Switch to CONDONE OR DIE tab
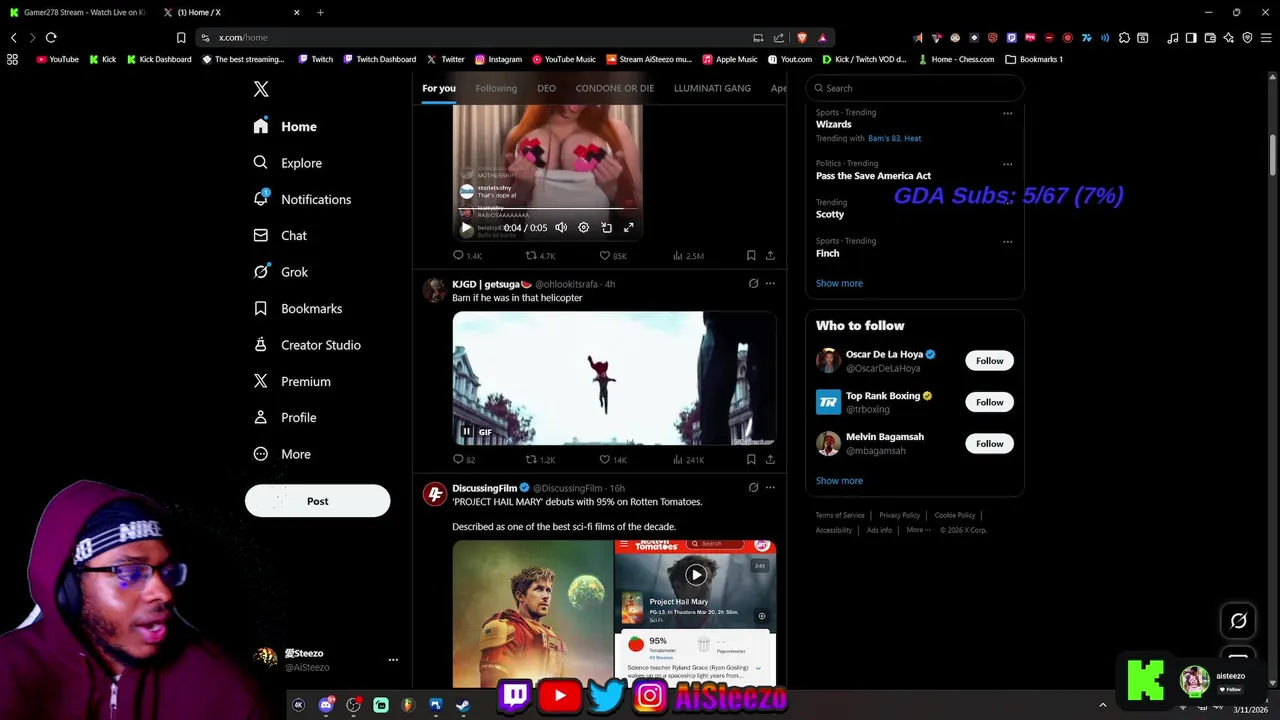 [615, 88]
